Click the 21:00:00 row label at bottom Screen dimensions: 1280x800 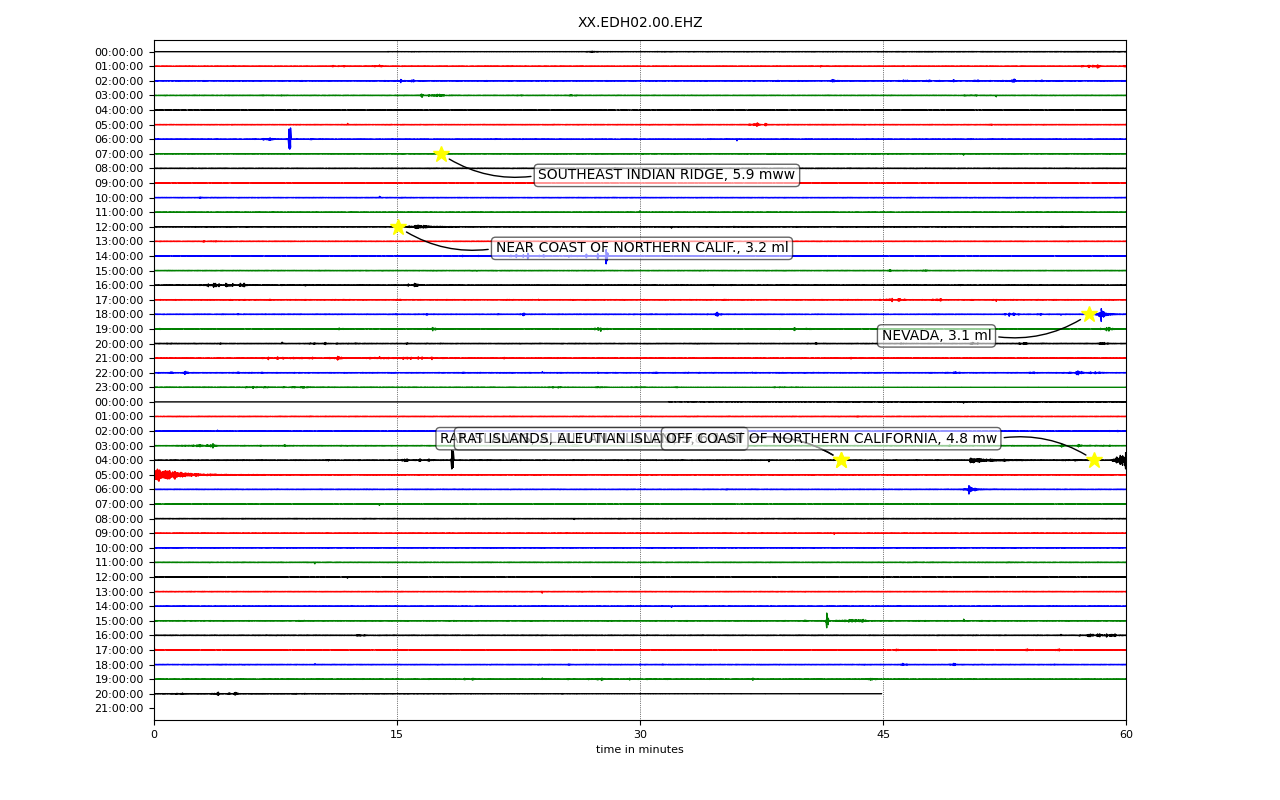click(x=119, y=708)
